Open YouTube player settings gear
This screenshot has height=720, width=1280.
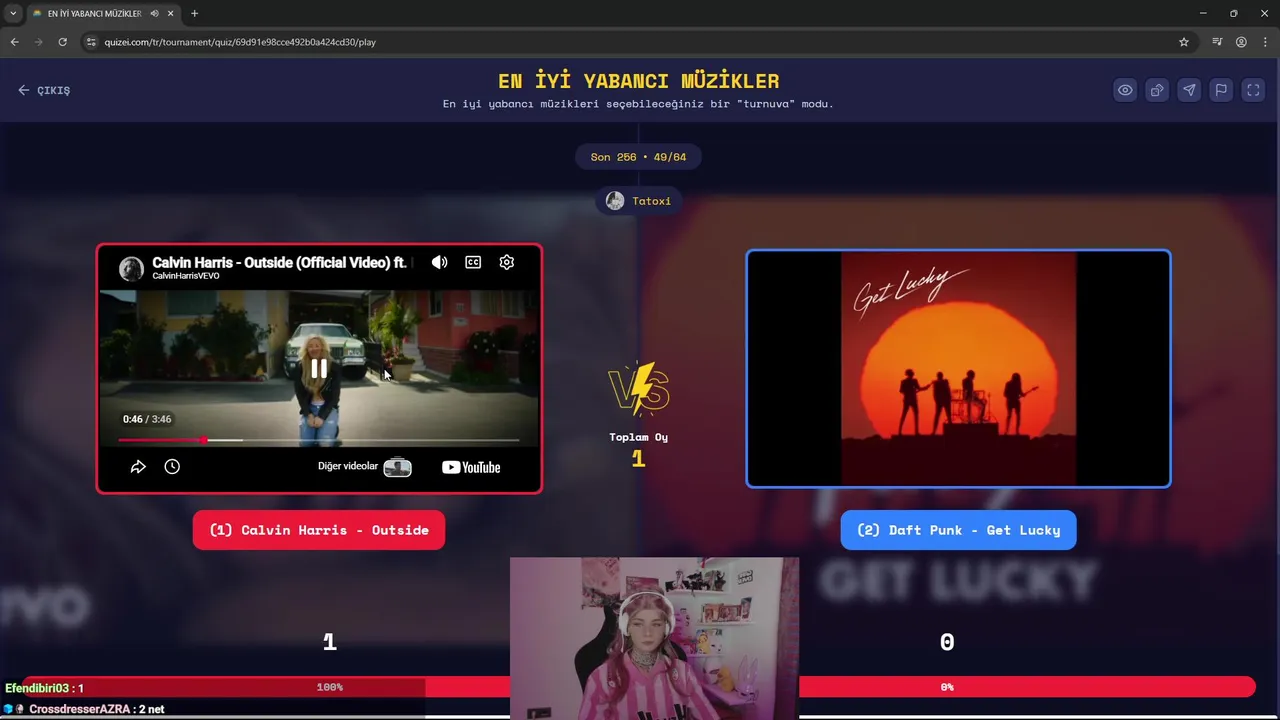click(x=507, y=262)
